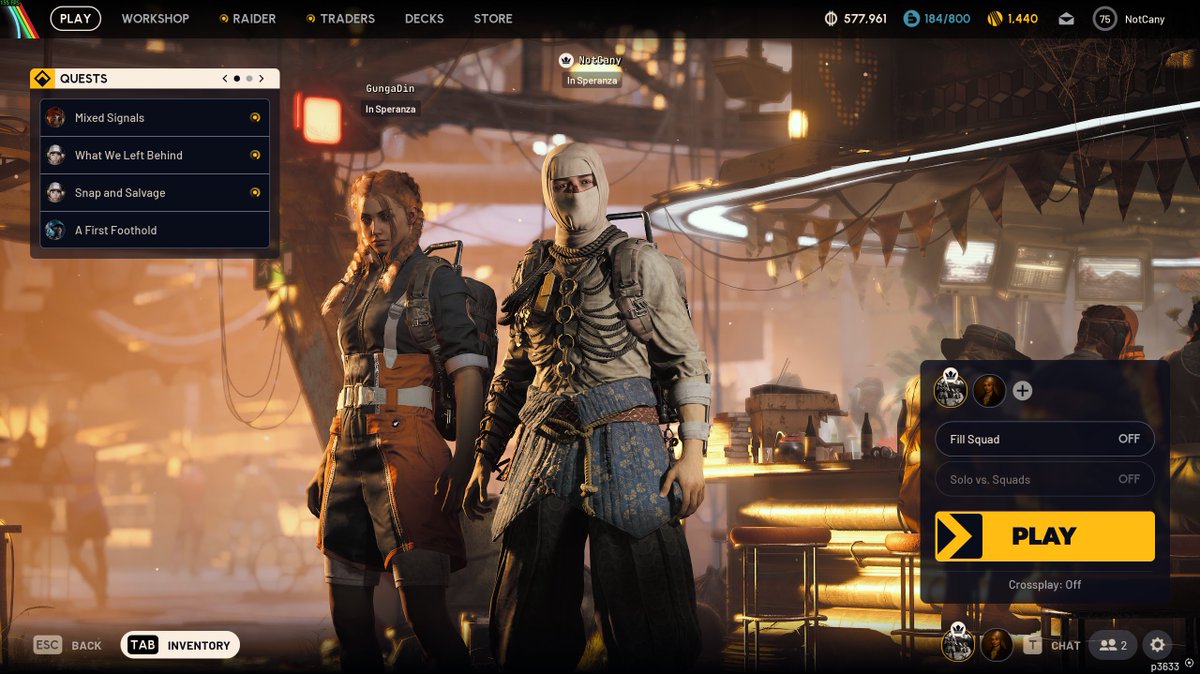
Task: Open the STORE tab
Action: pos(493,18)
